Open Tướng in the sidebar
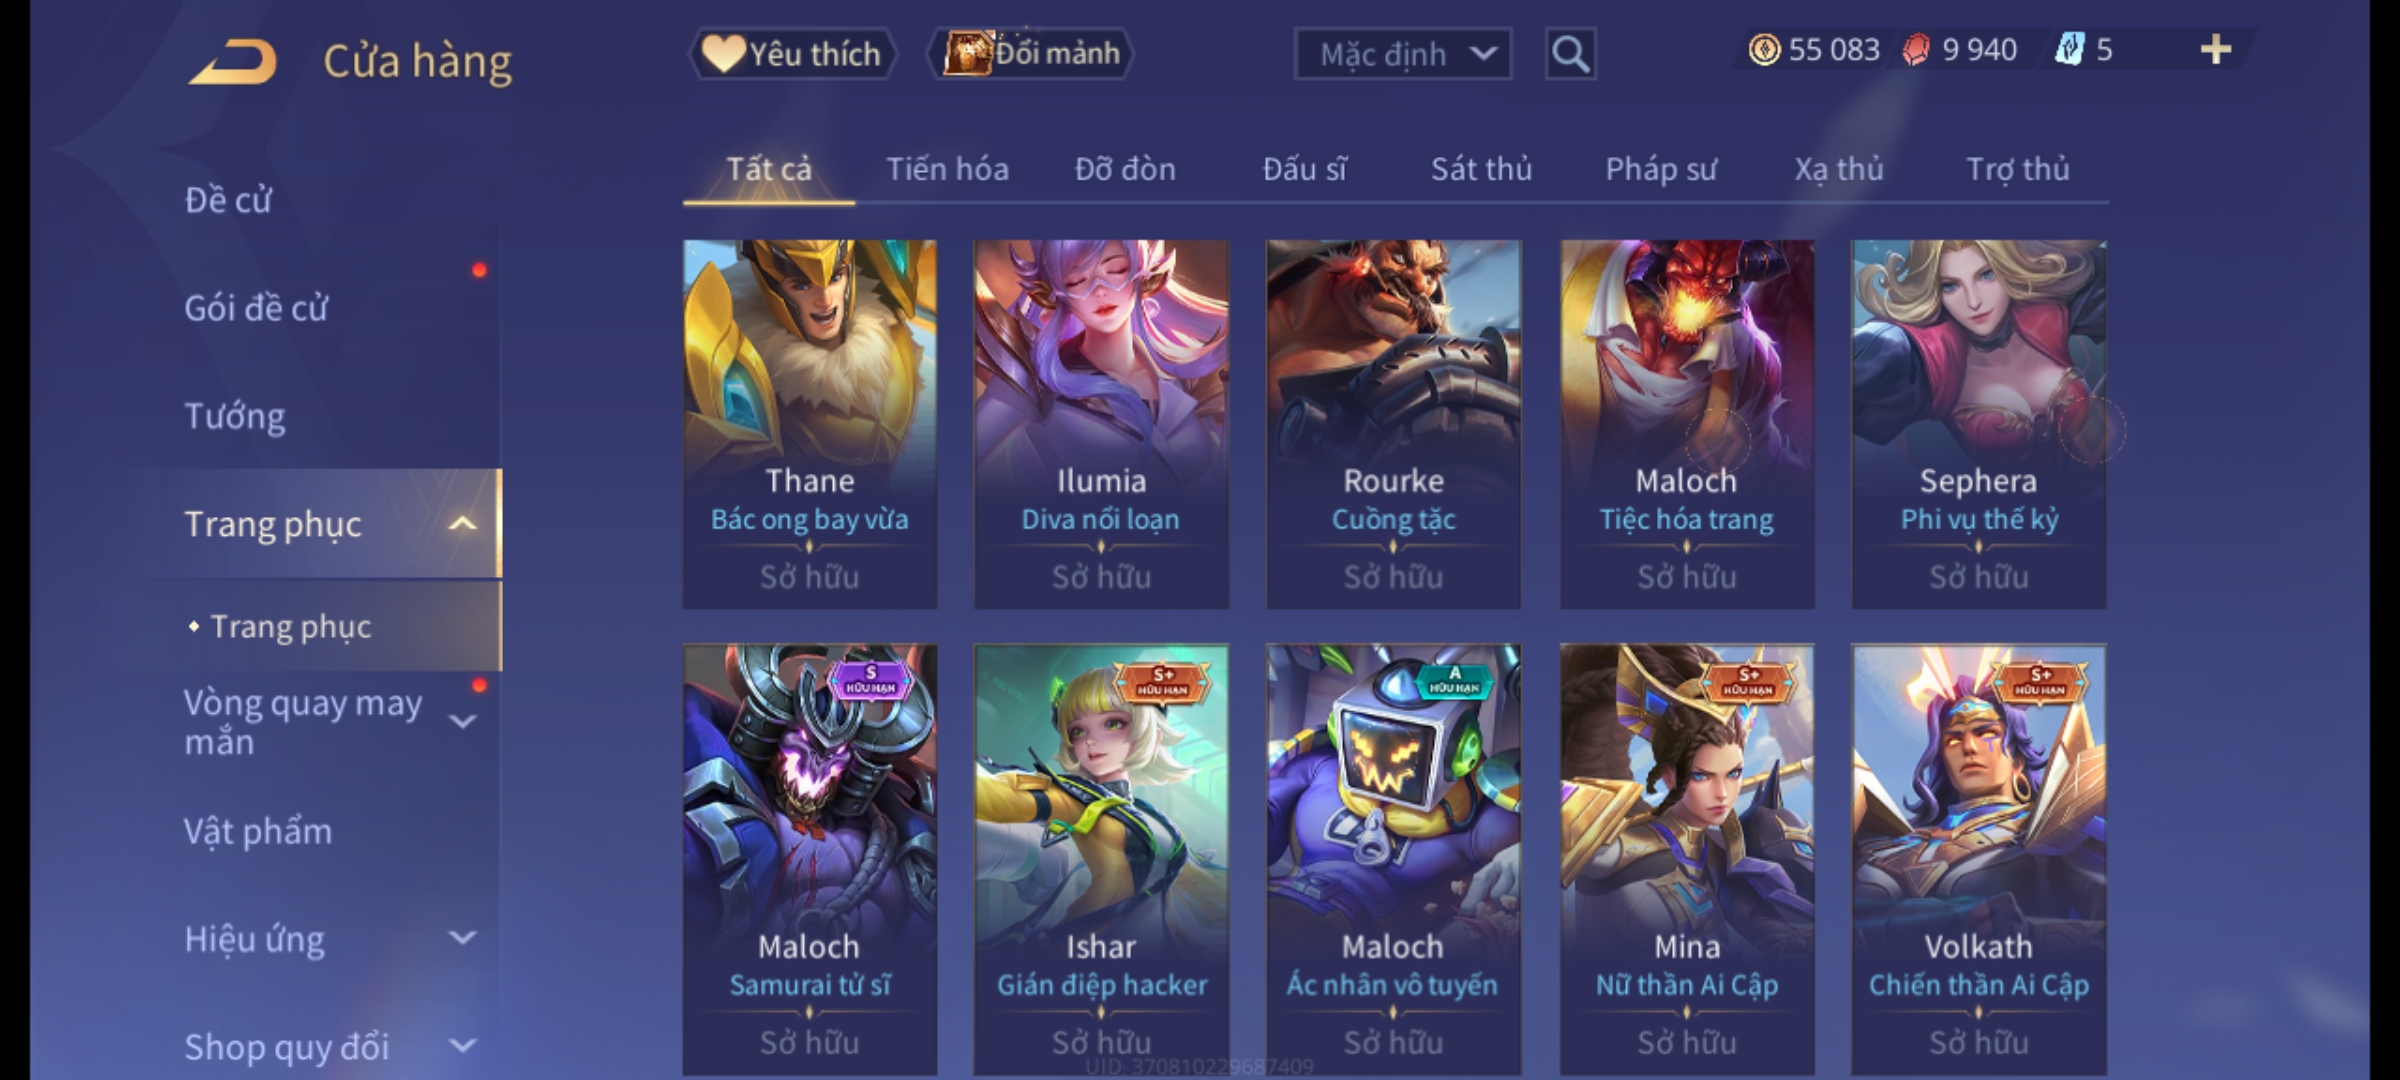Viewport: 2400px width, 1080px height. [x=235, y=416]
